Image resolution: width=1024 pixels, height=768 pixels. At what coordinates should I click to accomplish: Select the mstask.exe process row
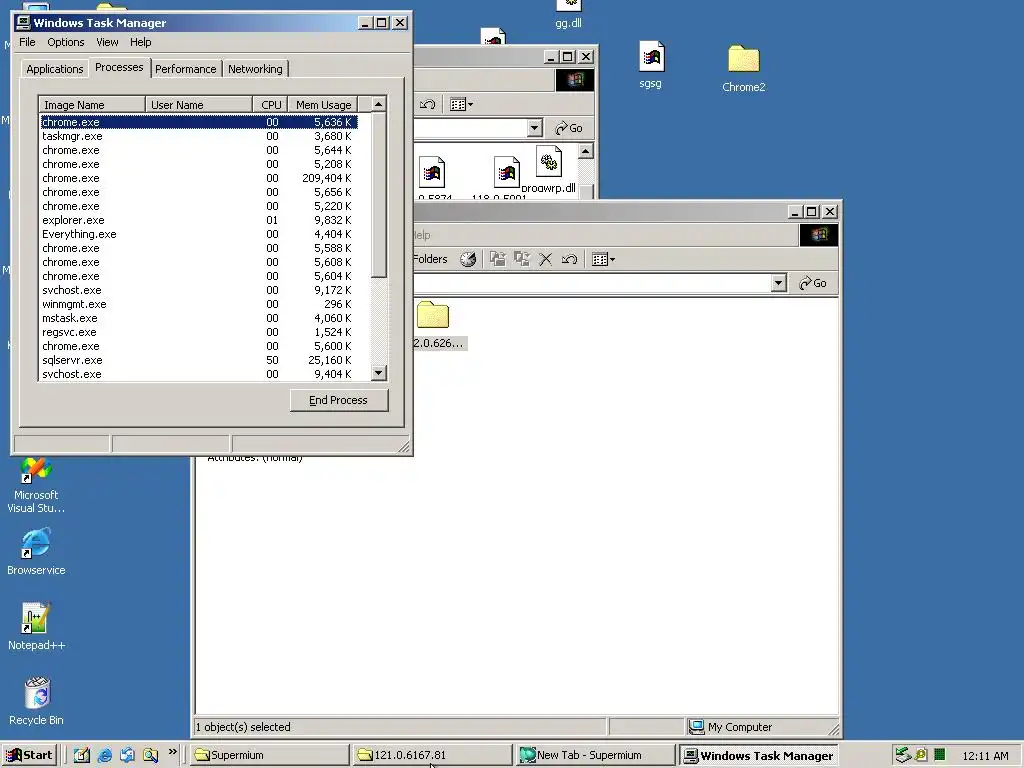click(x=199, y=318)
